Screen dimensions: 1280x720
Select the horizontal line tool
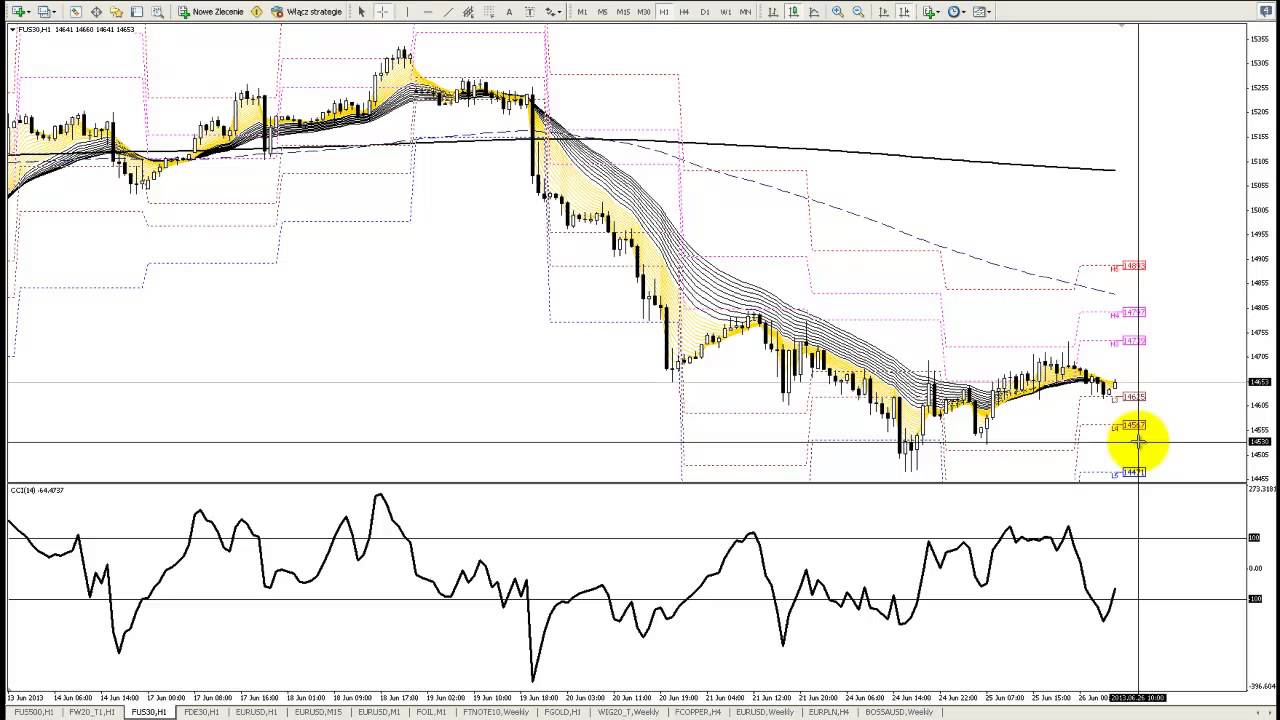(x=428, y=12)
